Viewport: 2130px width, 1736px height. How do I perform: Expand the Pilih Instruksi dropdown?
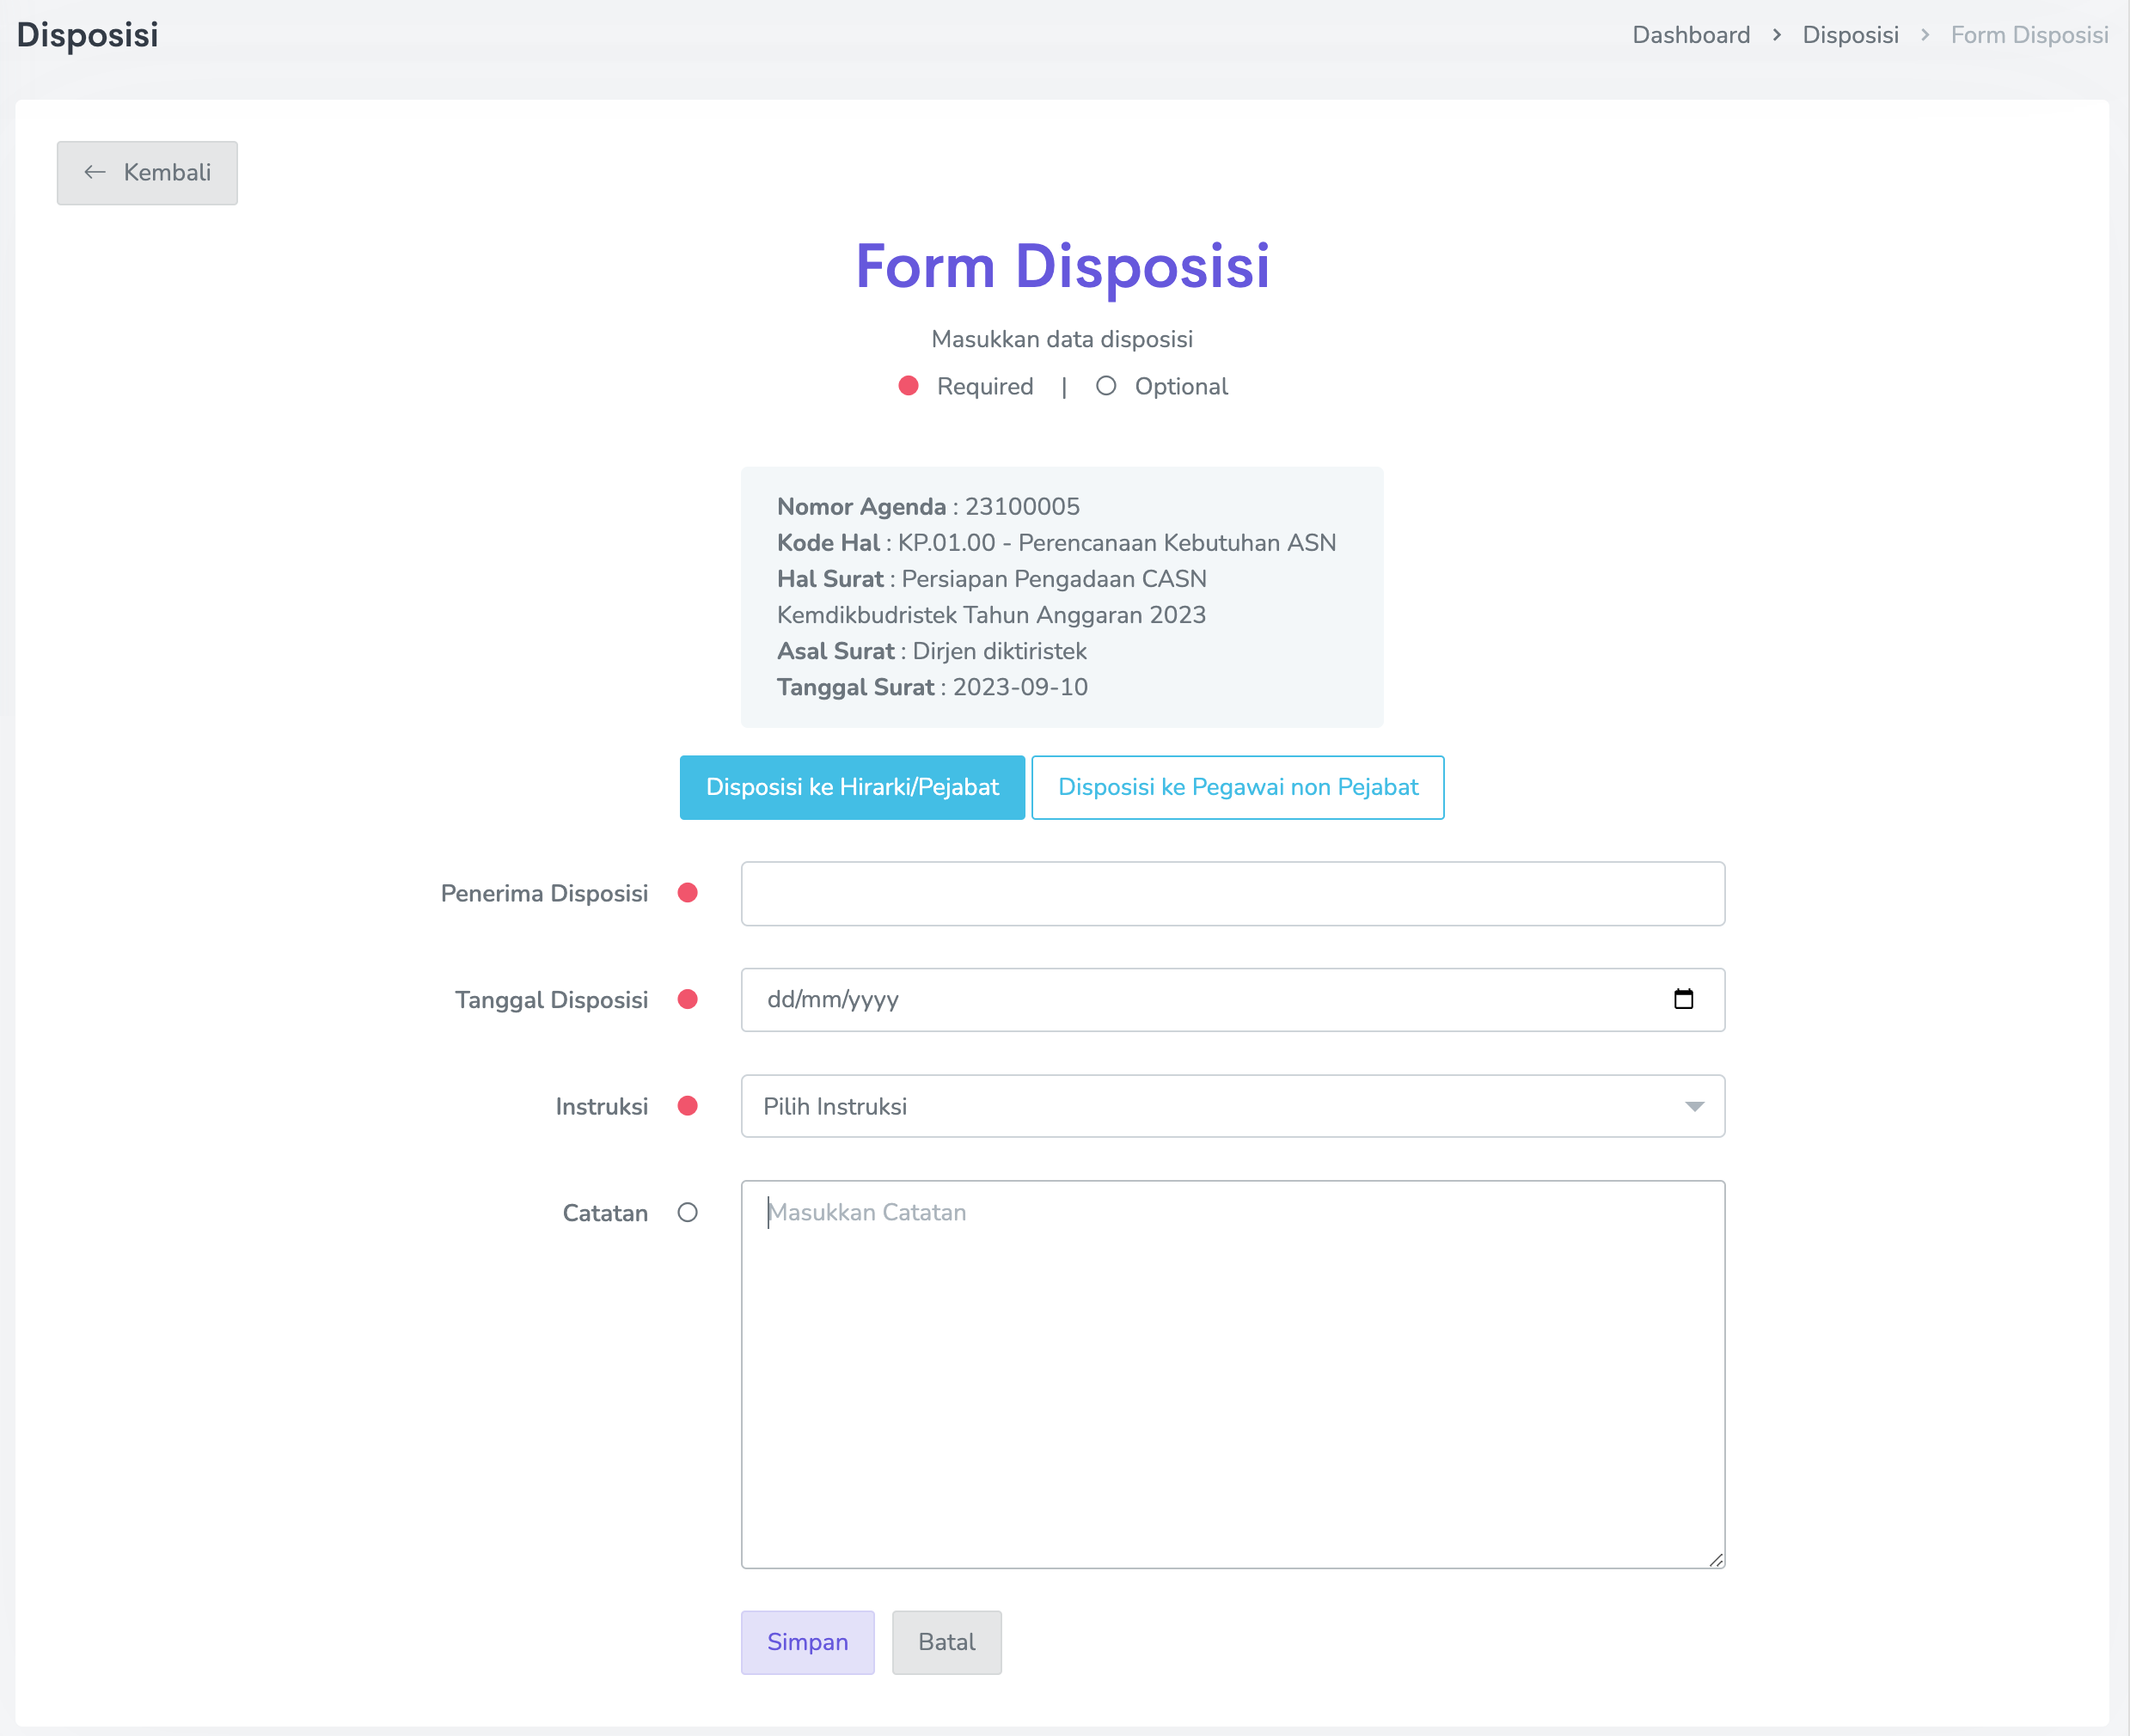(x=1200, y=1106)
